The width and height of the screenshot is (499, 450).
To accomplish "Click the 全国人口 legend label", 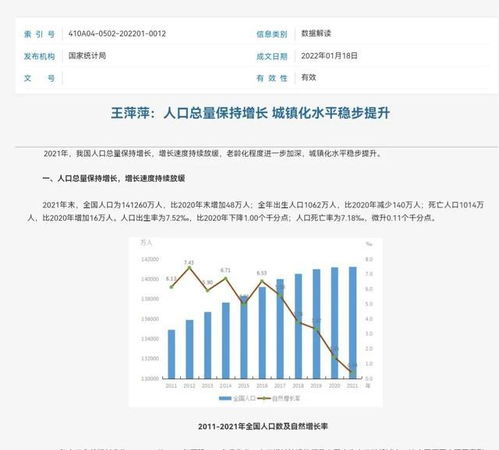I will tap(244, 398).
